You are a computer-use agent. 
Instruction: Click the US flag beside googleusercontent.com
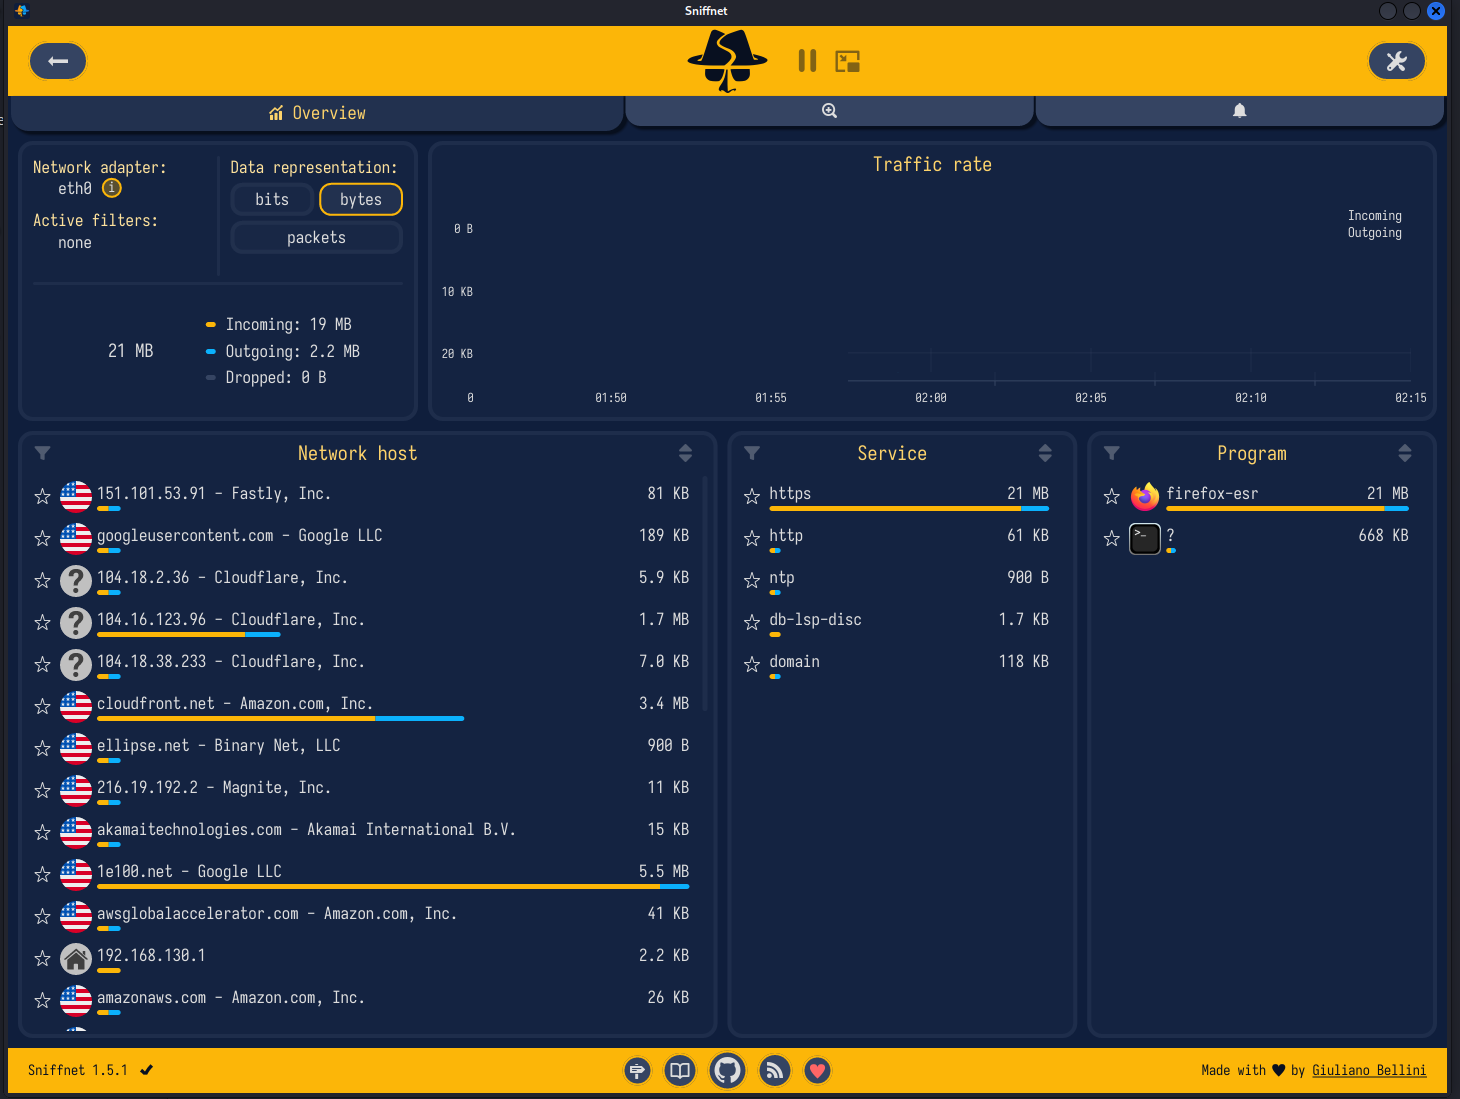point(76,538)
